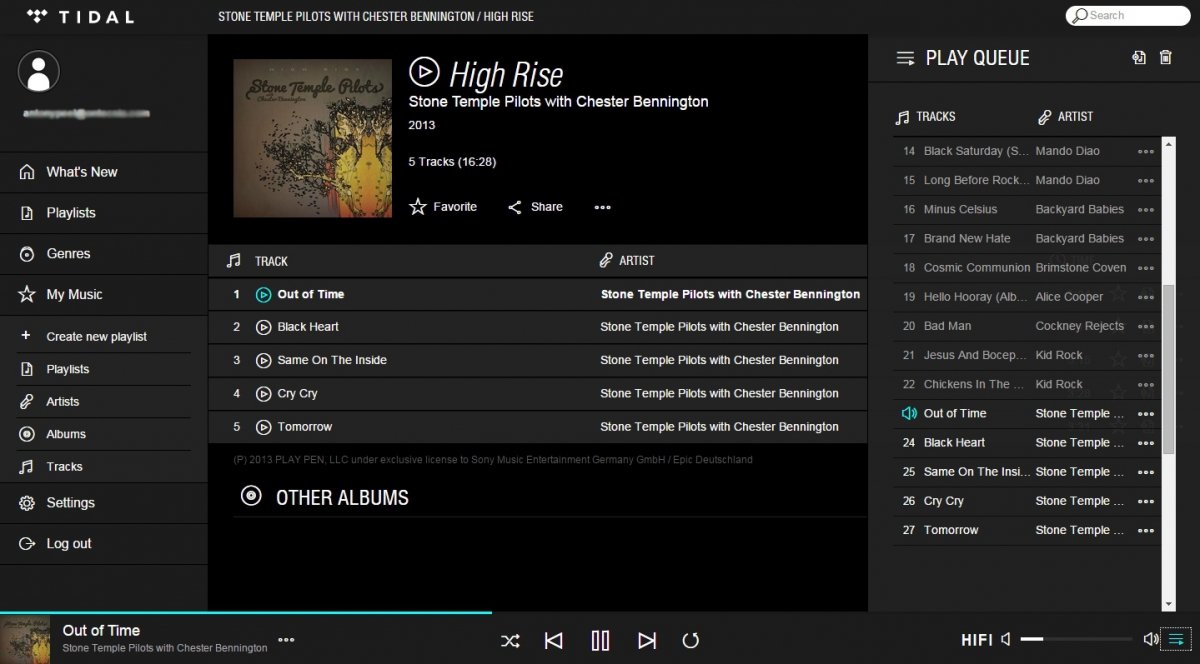Toggle play queue panel button
Image resolution: width=1200 pixels, height=664 pixels.
point(1177,639)
